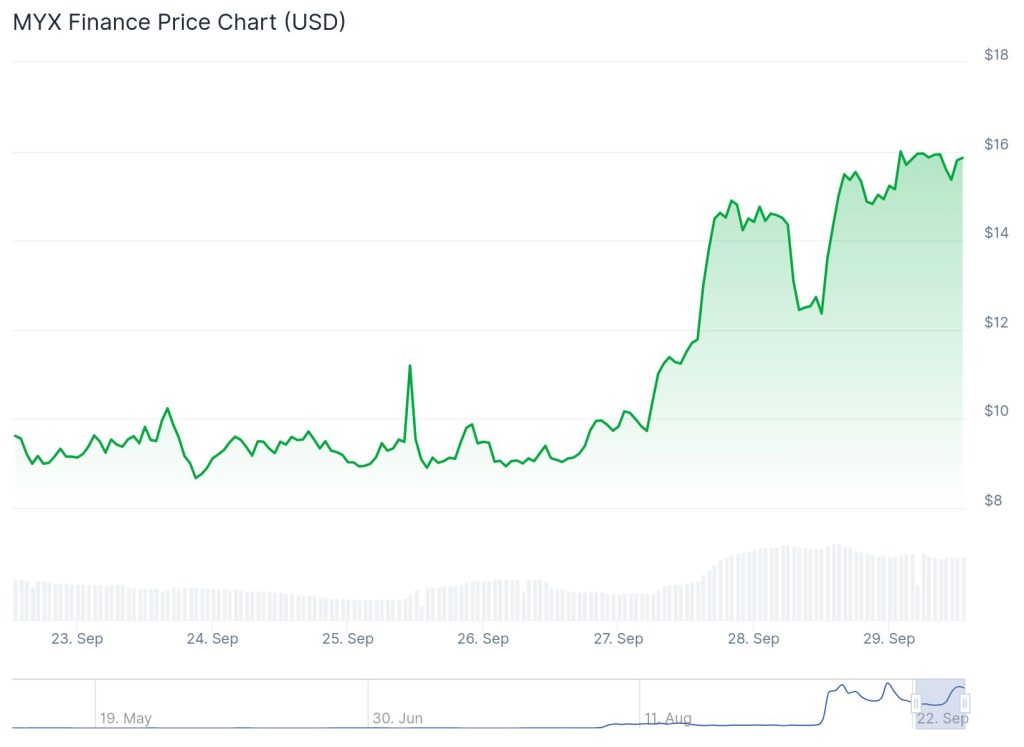1024x747 pixels.
Task: Click the 28. Sep date label
Action: pyautogui.click(x=753, y=639)
